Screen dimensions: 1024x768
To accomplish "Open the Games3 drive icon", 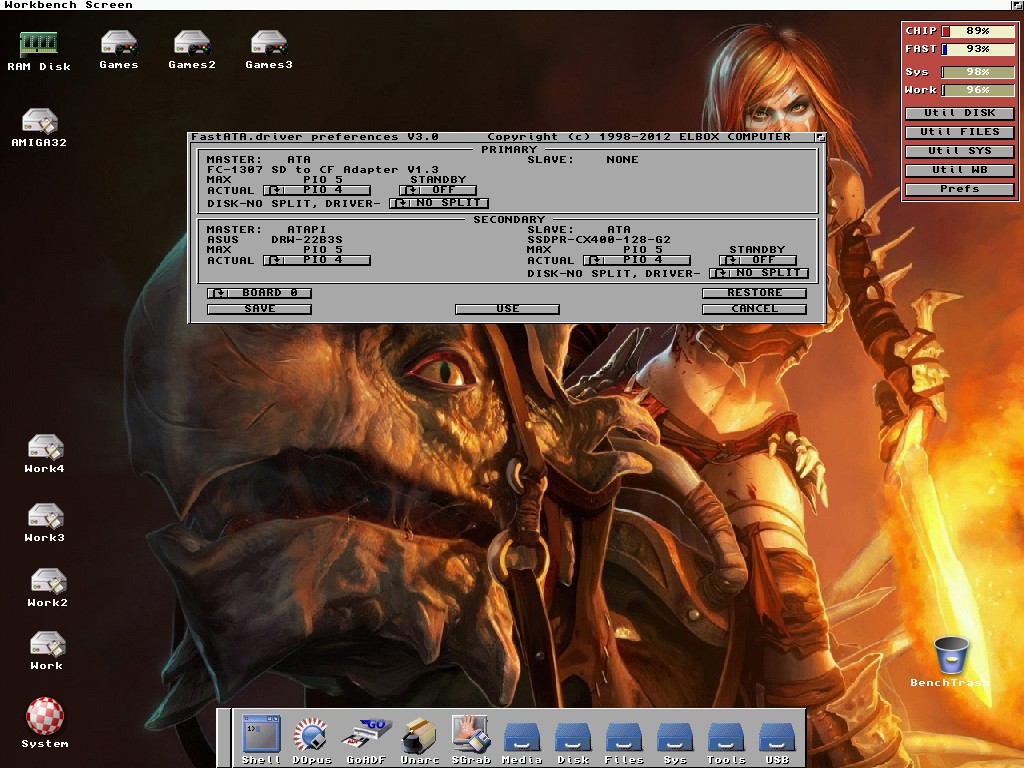I will pos(269,50).
